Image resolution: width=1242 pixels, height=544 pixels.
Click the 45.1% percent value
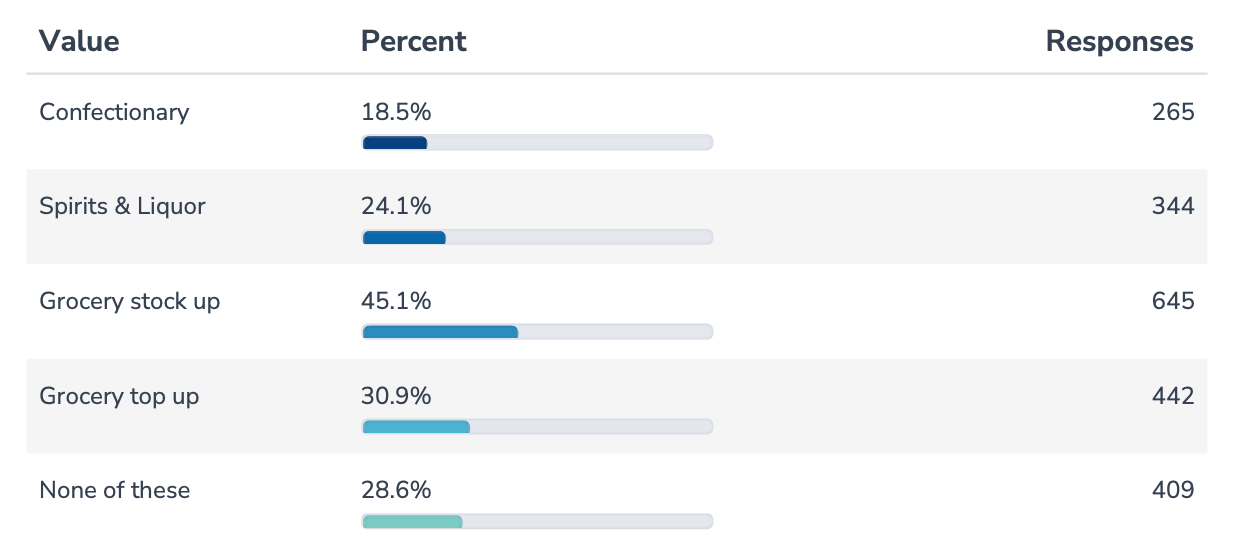[x=396, y=301]
